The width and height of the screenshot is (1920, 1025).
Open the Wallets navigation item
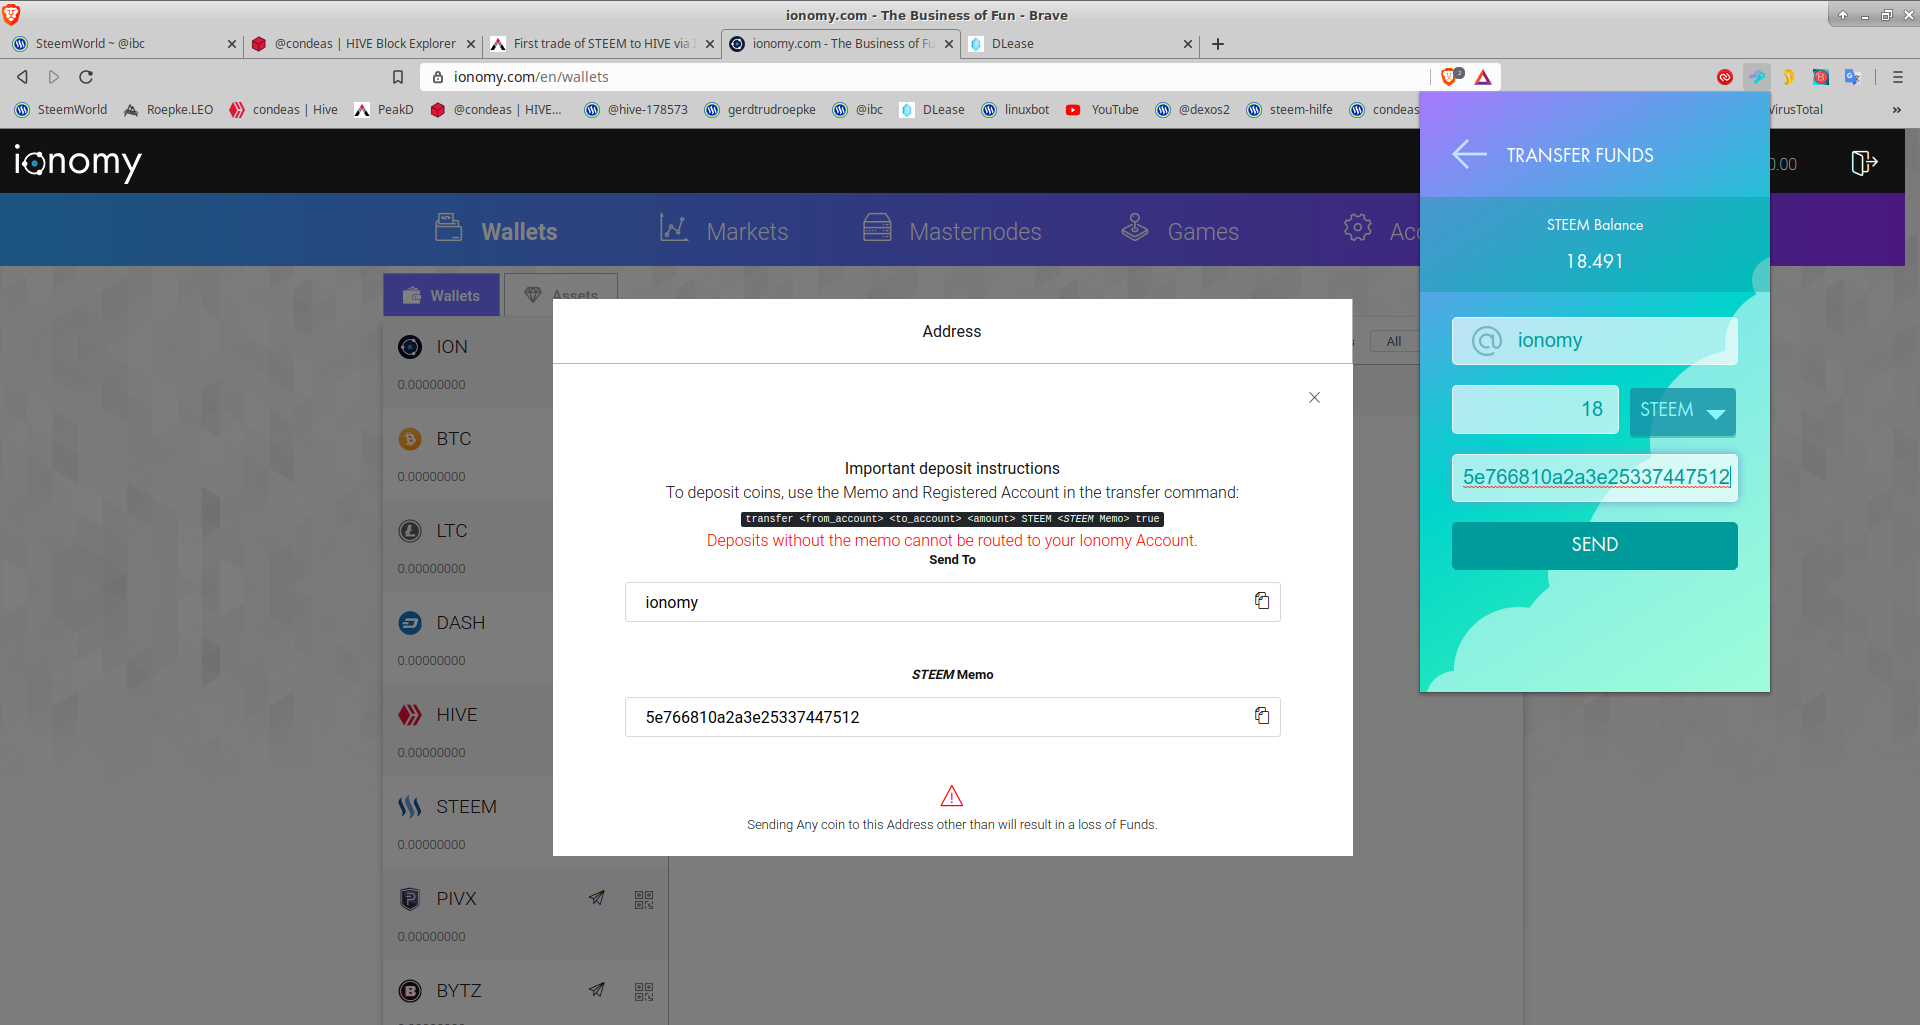click(496, 230)
